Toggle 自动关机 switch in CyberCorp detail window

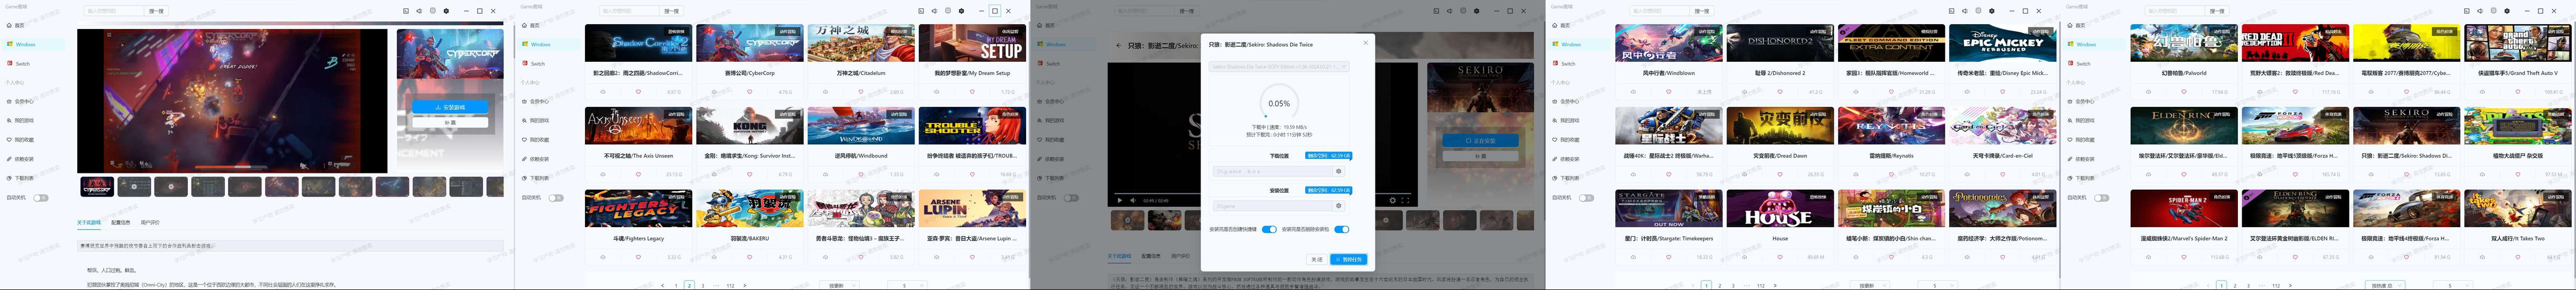[41, 198]
